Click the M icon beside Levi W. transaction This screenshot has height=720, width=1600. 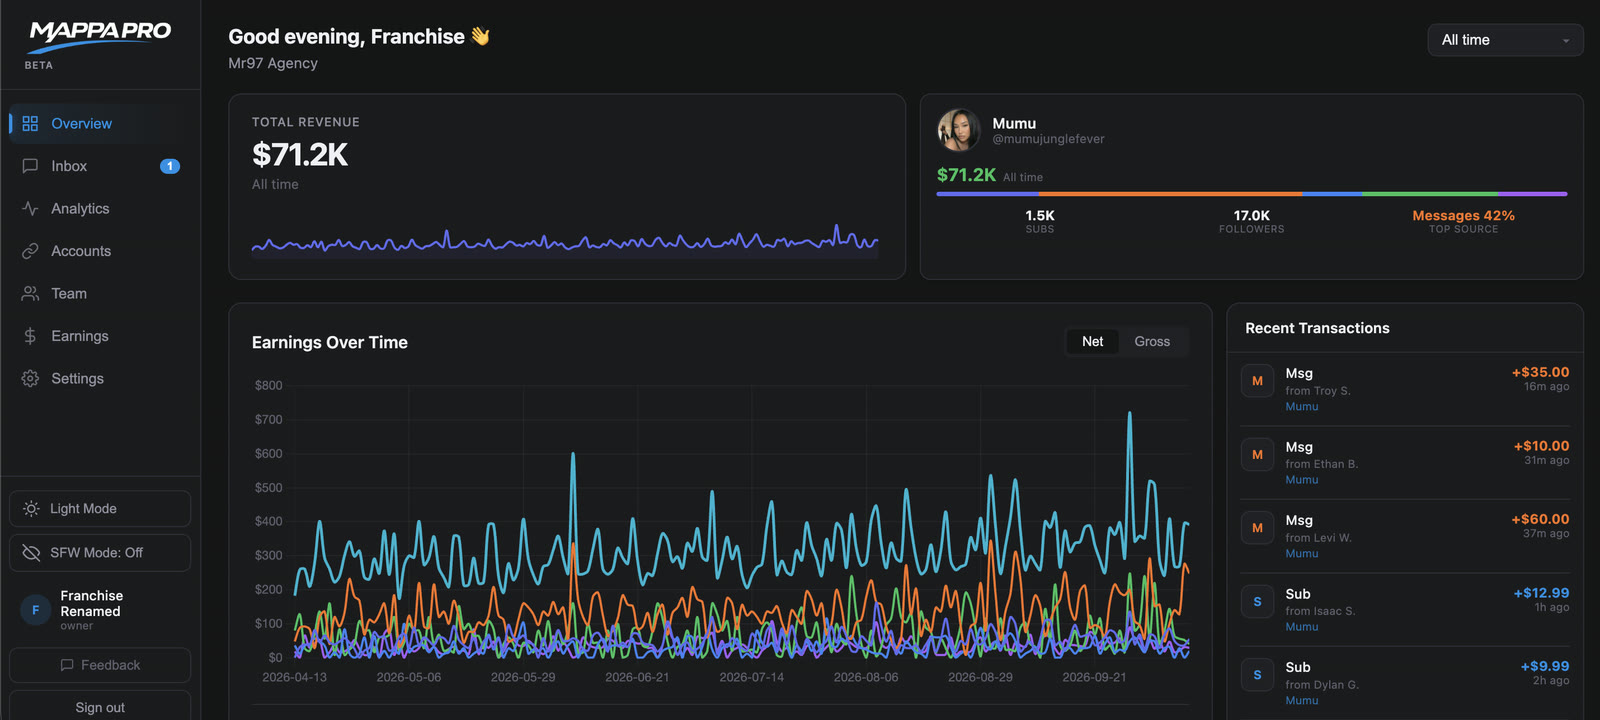pos(1257,528)
